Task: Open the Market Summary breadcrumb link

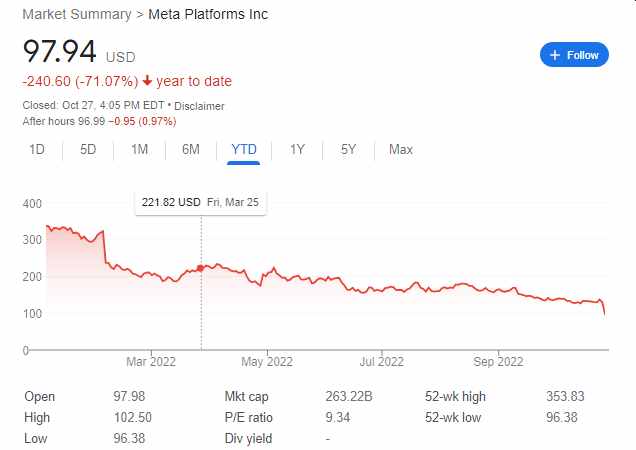Action: pos(76,14)
